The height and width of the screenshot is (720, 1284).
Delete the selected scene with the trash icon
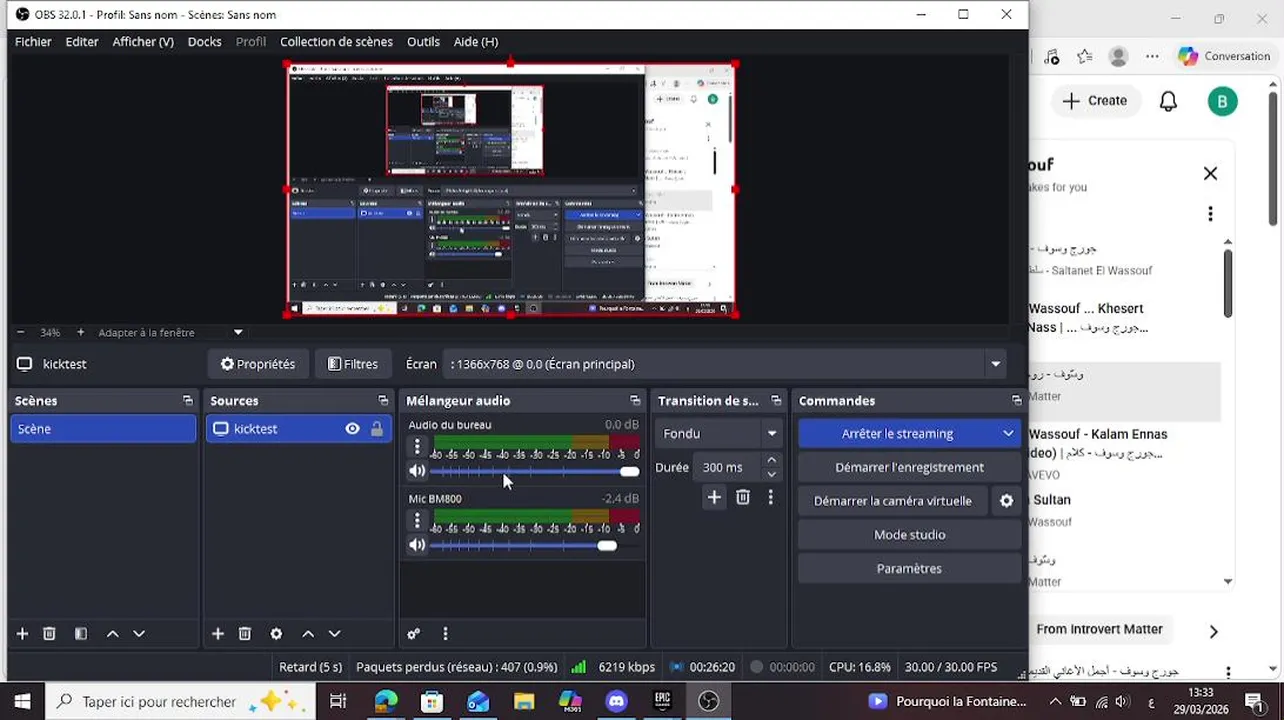[49, 634]
